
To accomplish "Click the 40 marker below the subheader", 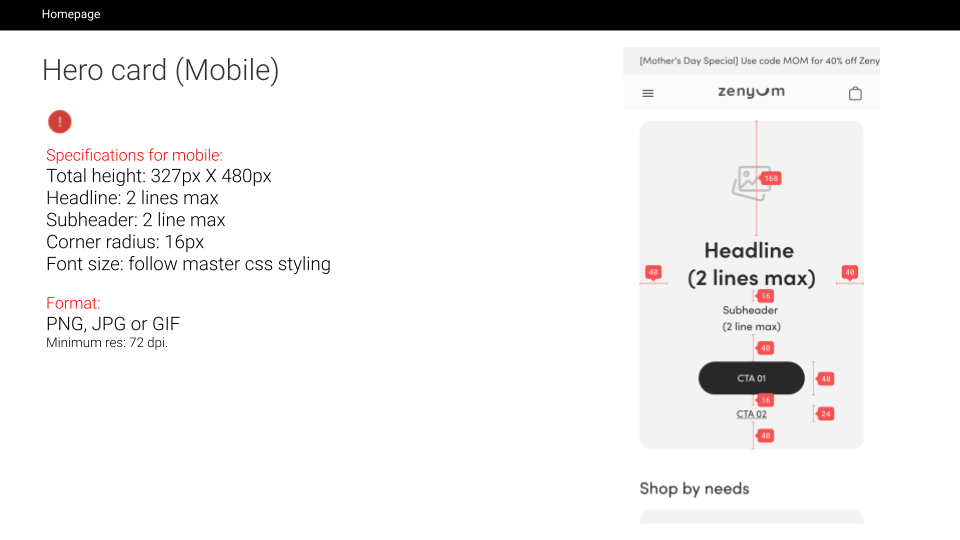I will [x=765, y=348].
